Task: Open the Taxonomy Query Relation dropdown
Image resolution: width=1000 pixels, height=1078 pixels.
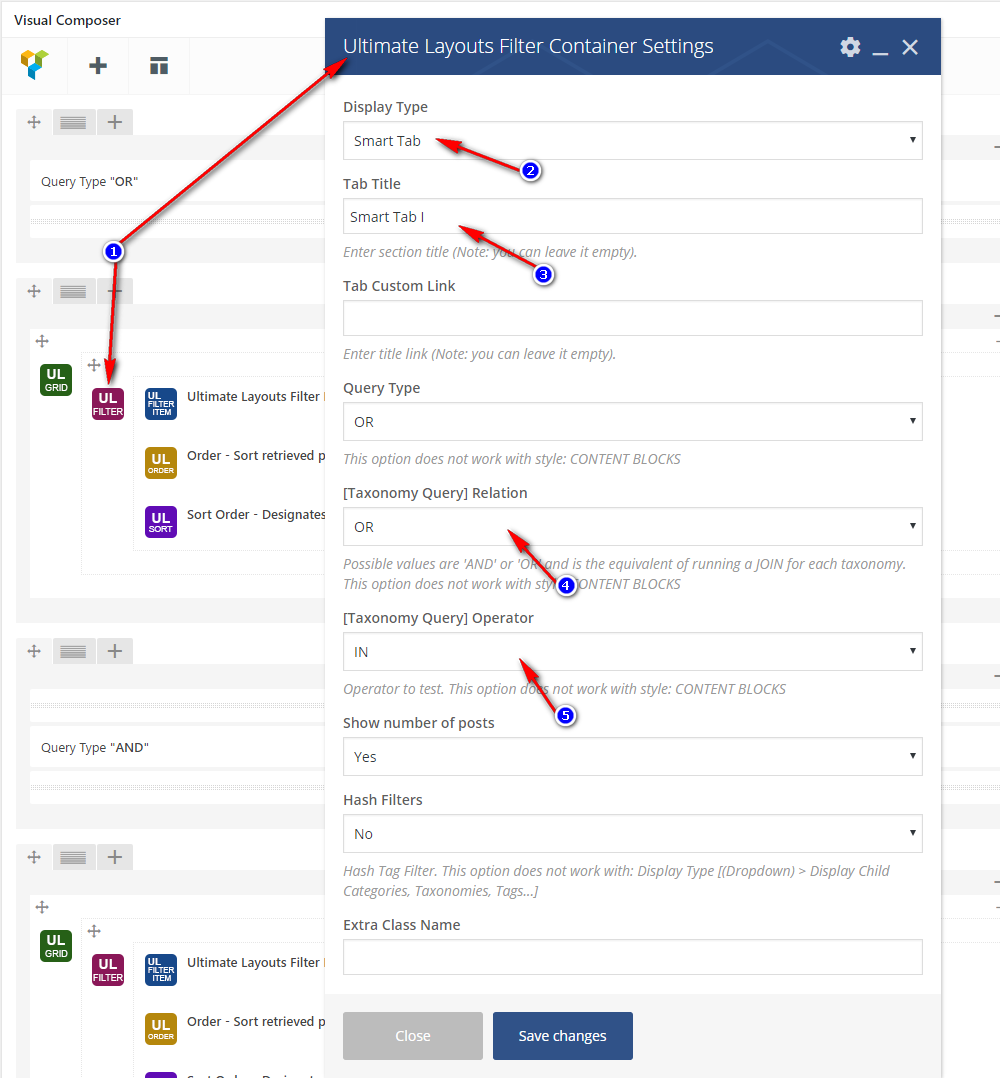Action: pyautogui.click(x=632, y=527)
